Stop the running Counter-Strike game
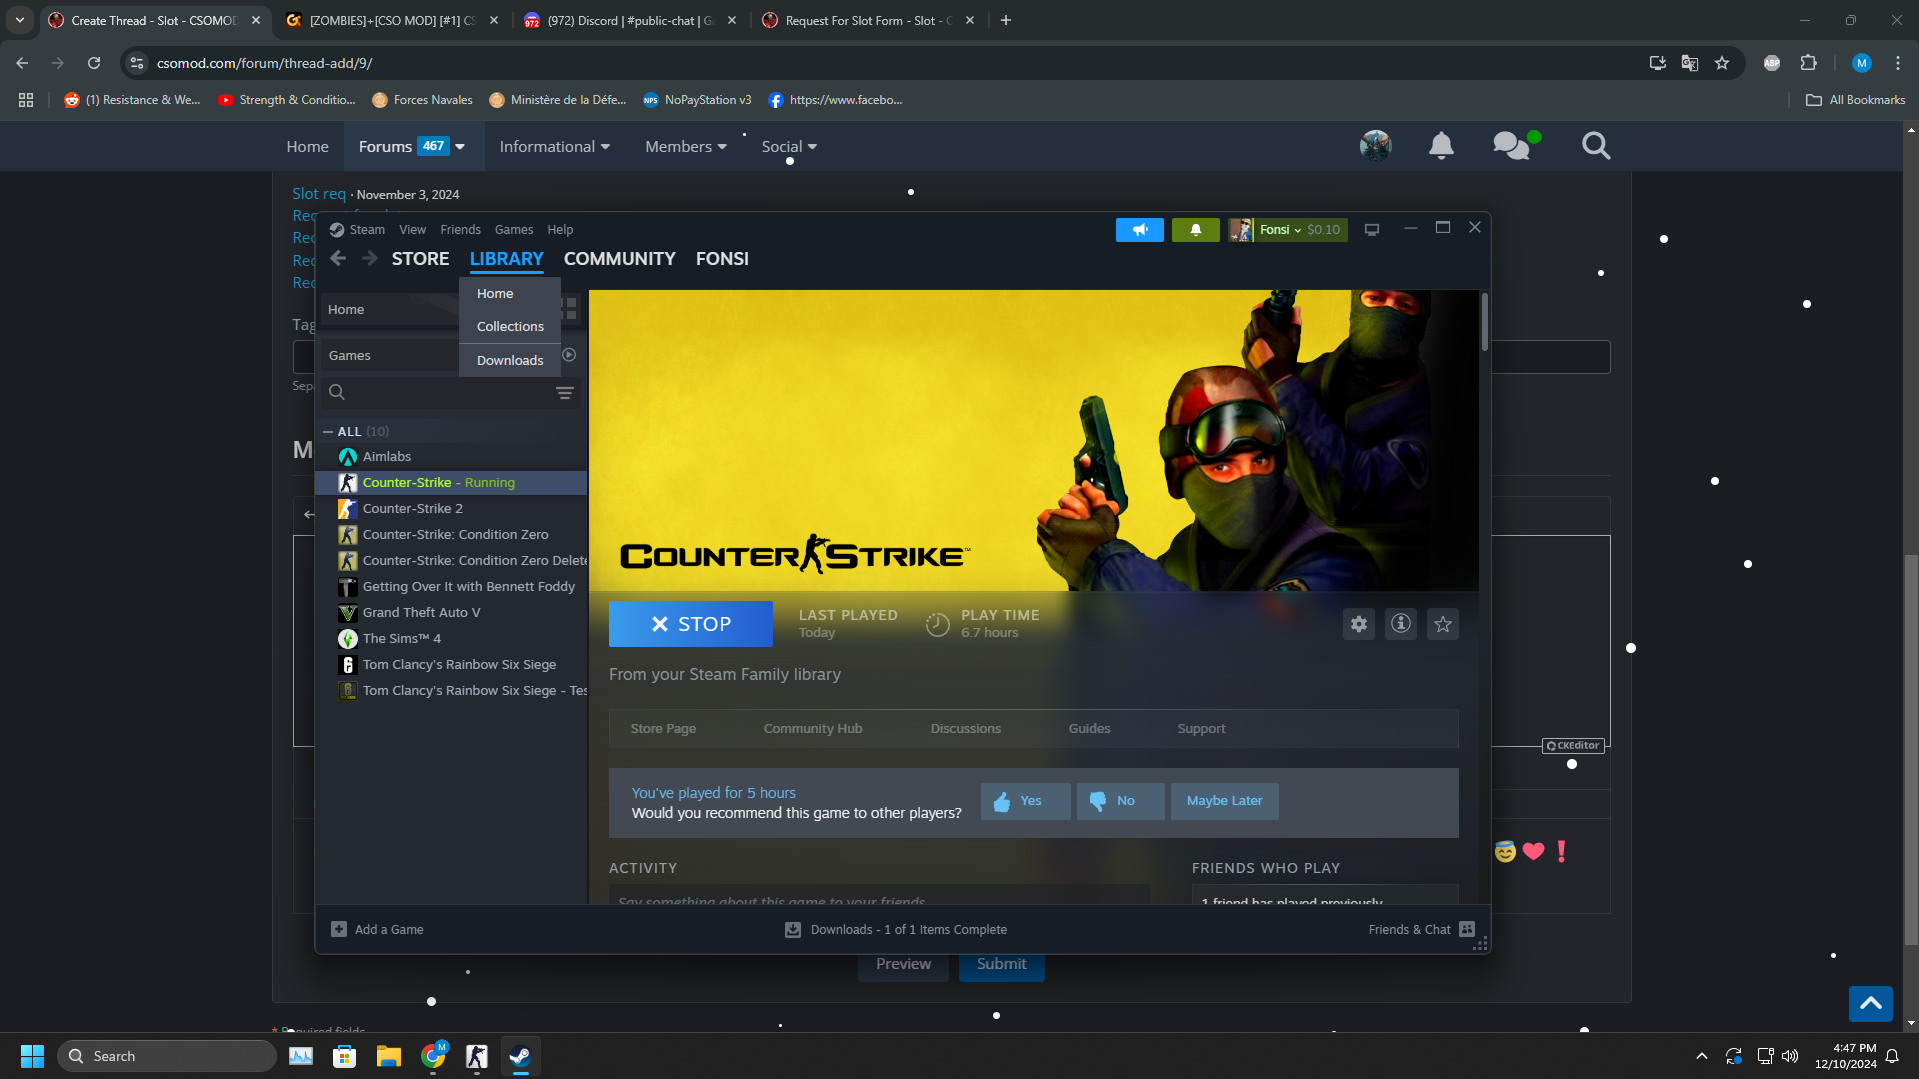Viewport: 1919px width, 1079px height. click(x=690, y=624)
